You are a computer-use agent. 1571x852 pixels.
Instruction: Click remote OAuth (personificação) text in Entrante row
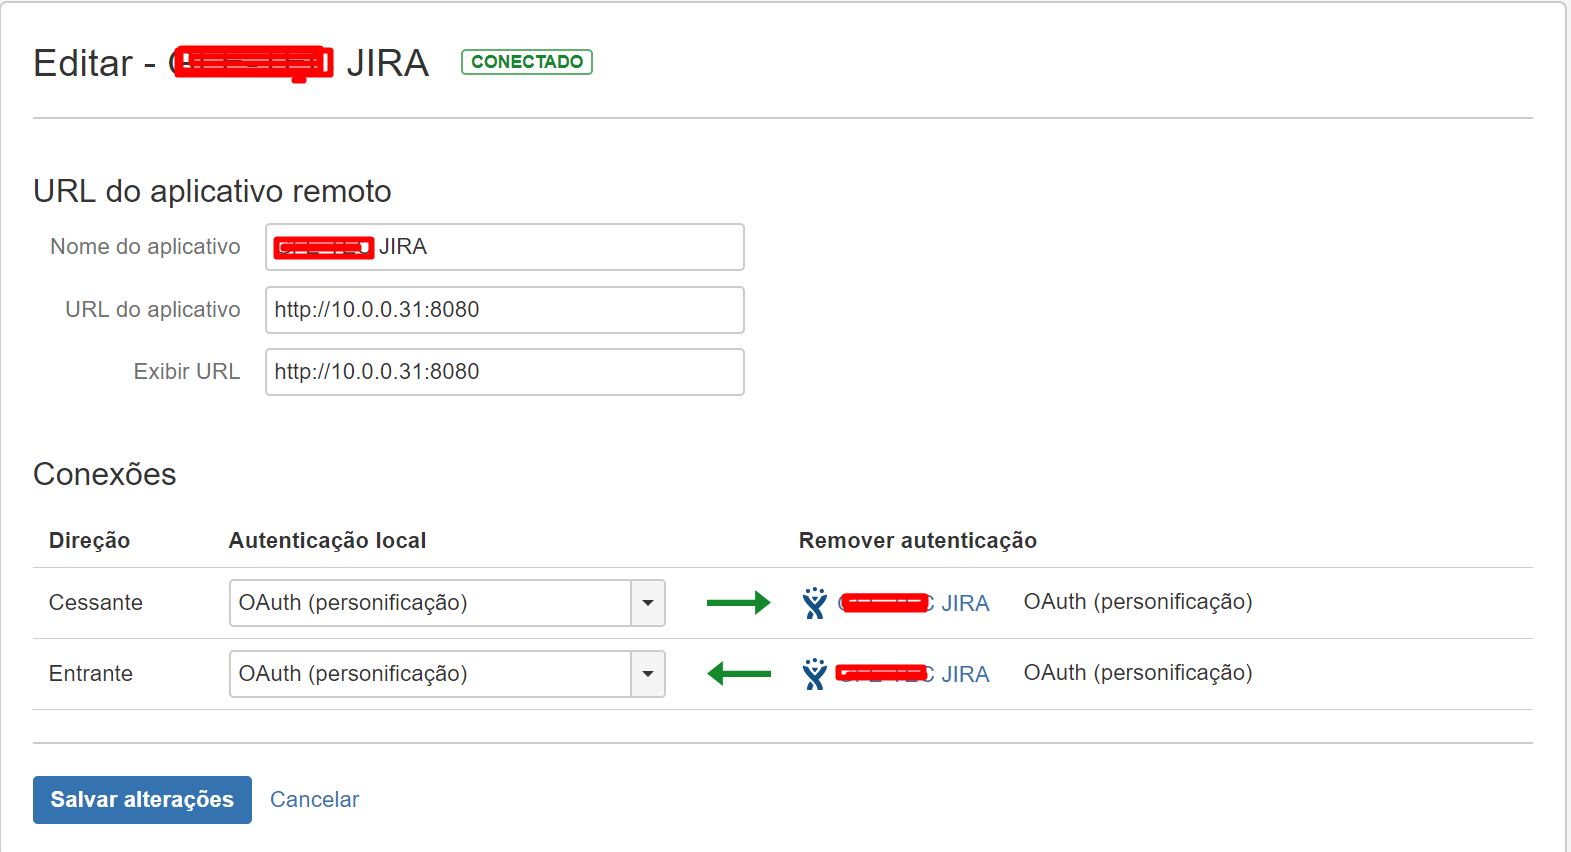pyautogui.click(x=1138, y=673)
